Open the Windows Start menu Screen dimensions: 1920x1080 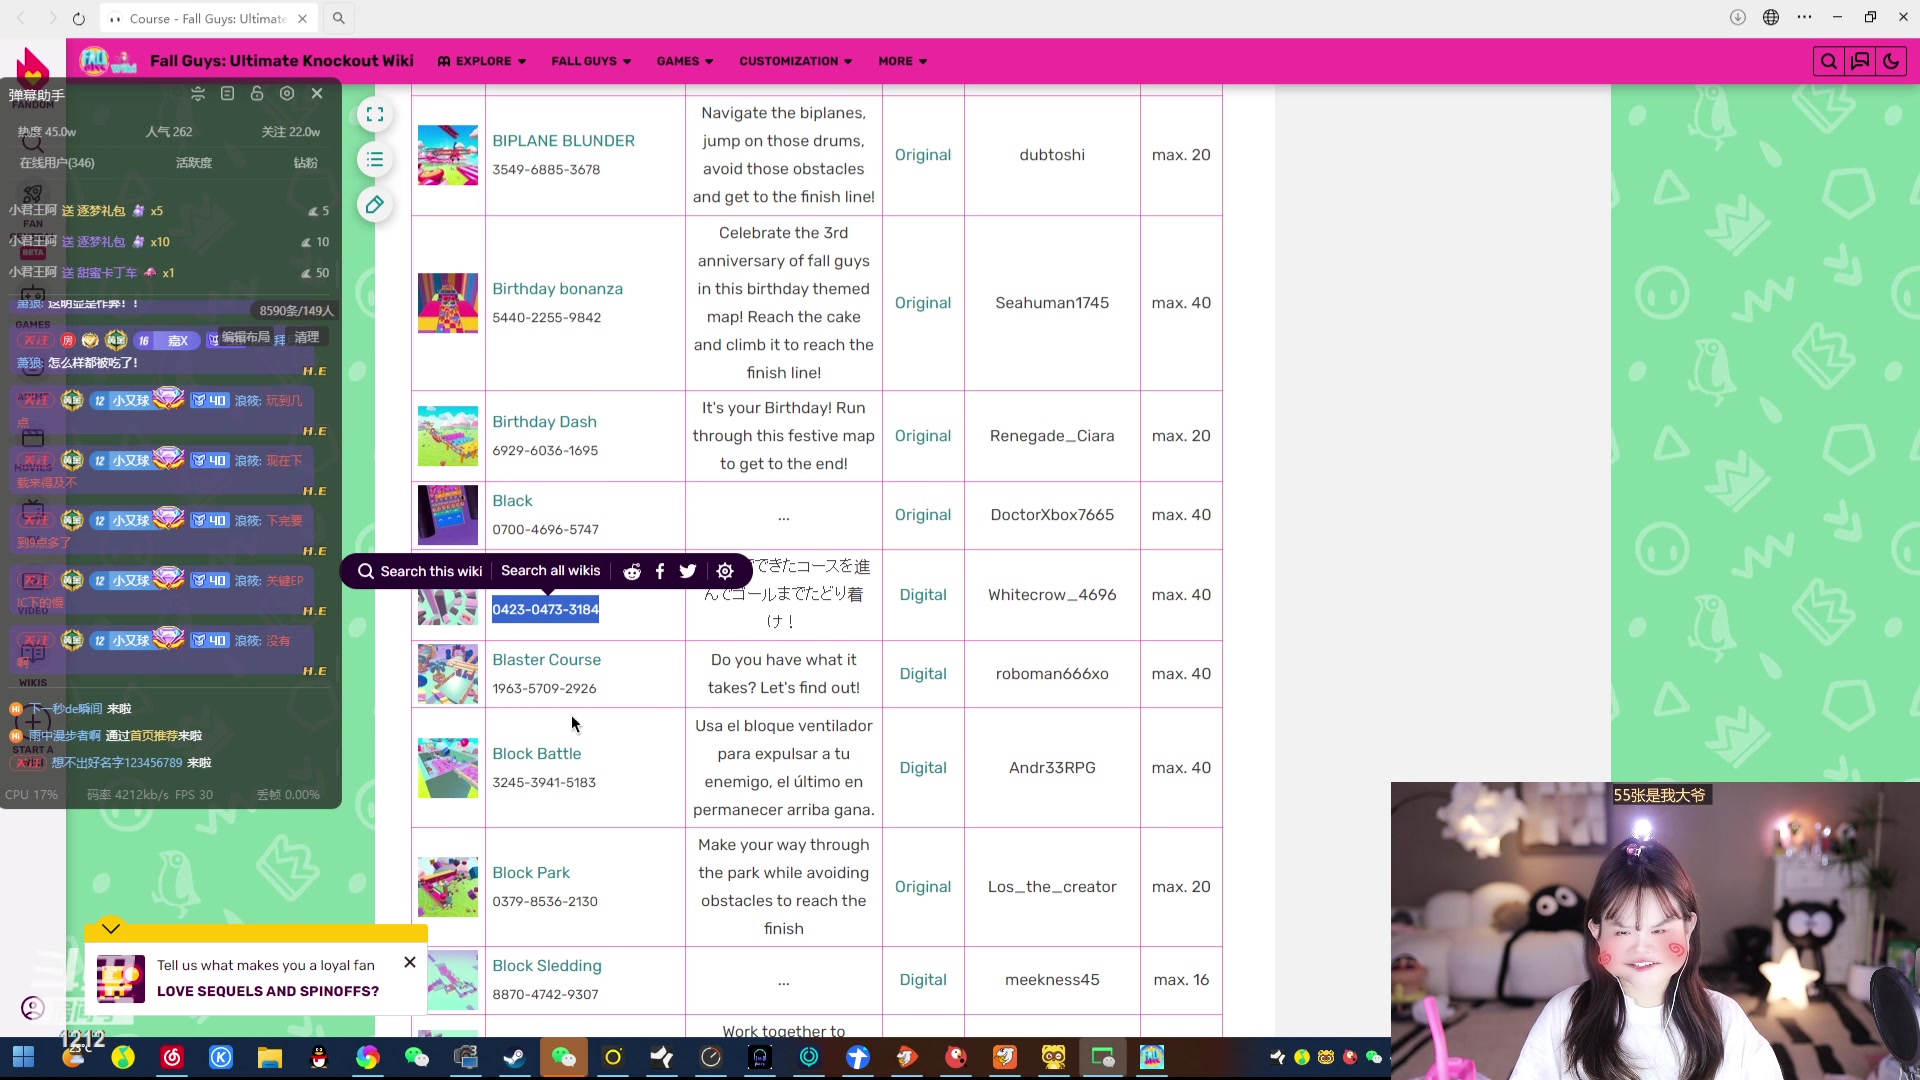pos(24,1057)
